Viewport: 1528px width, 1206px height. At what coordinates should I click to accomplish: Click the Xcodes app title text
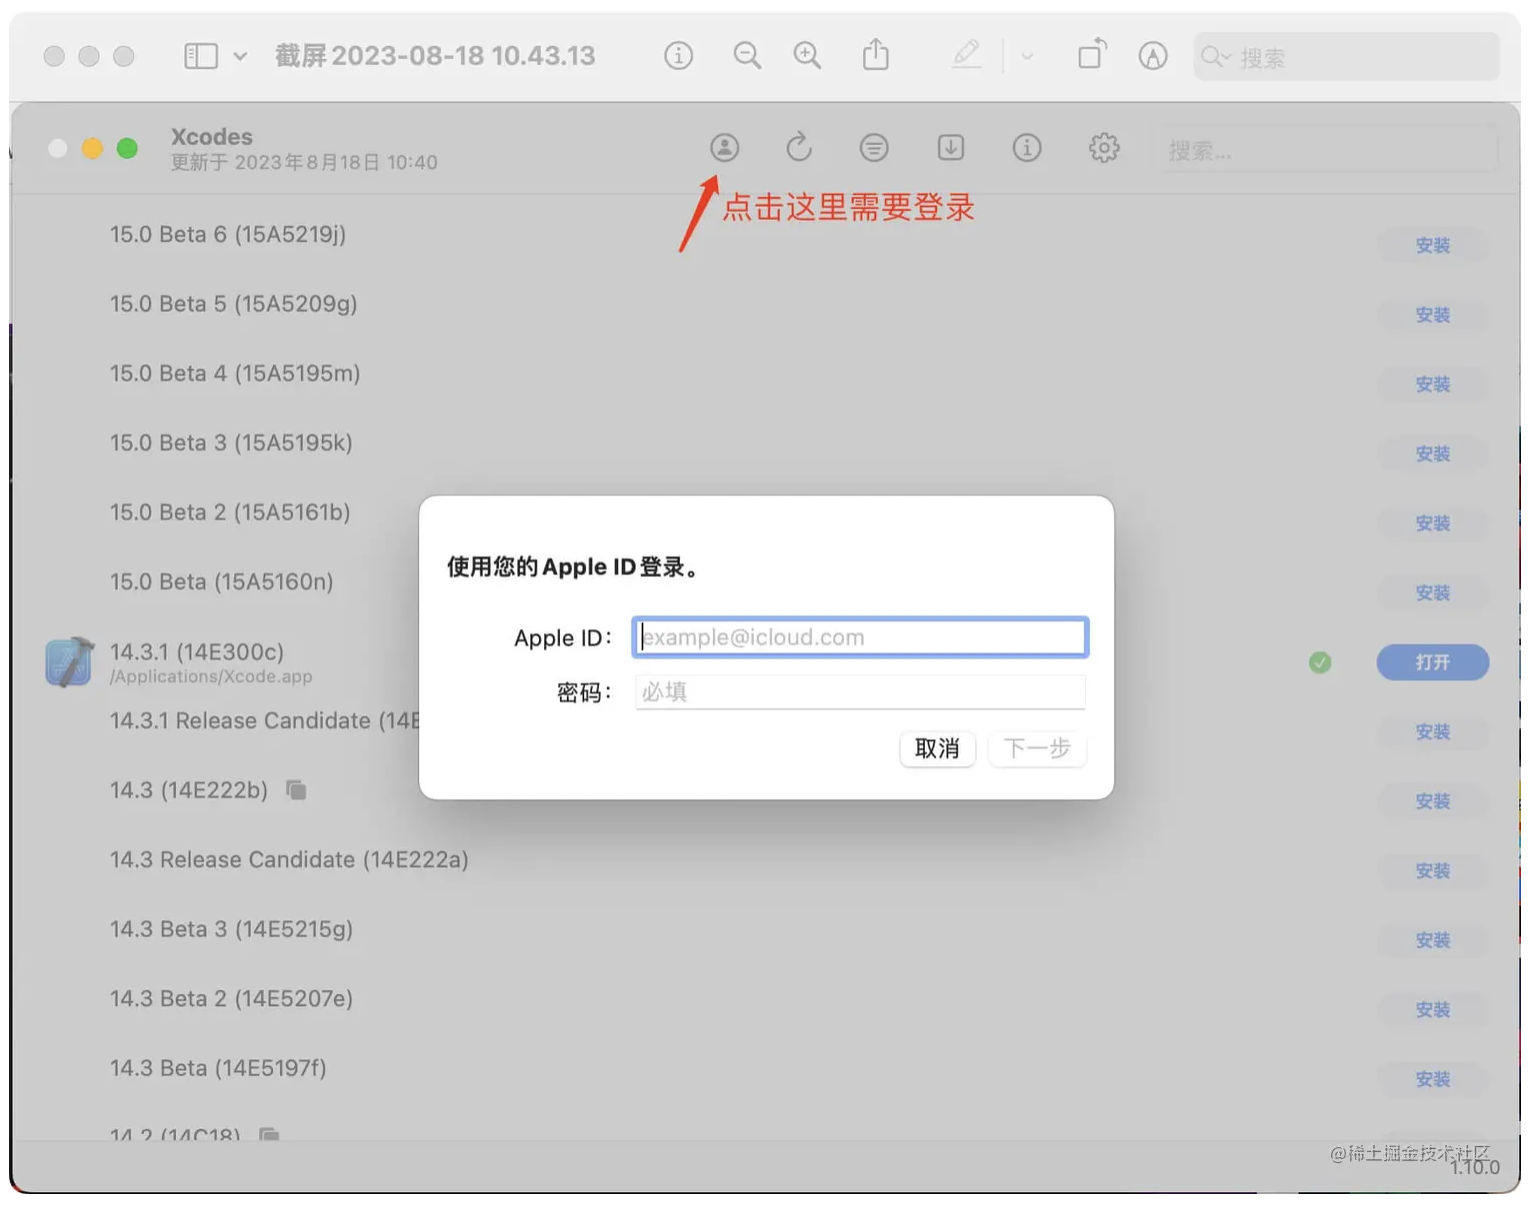click(211, 137)
